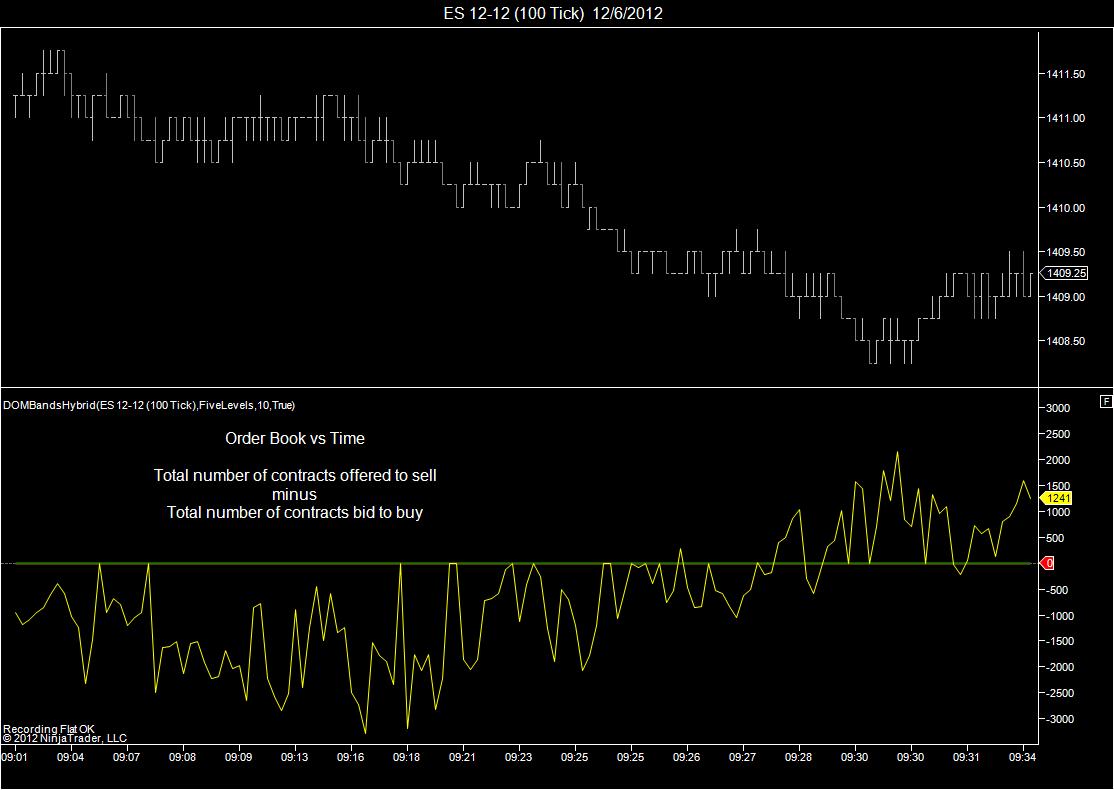
Task: Click chart title ES 12-12 (100 Tick)
Action: click(514, 13)
